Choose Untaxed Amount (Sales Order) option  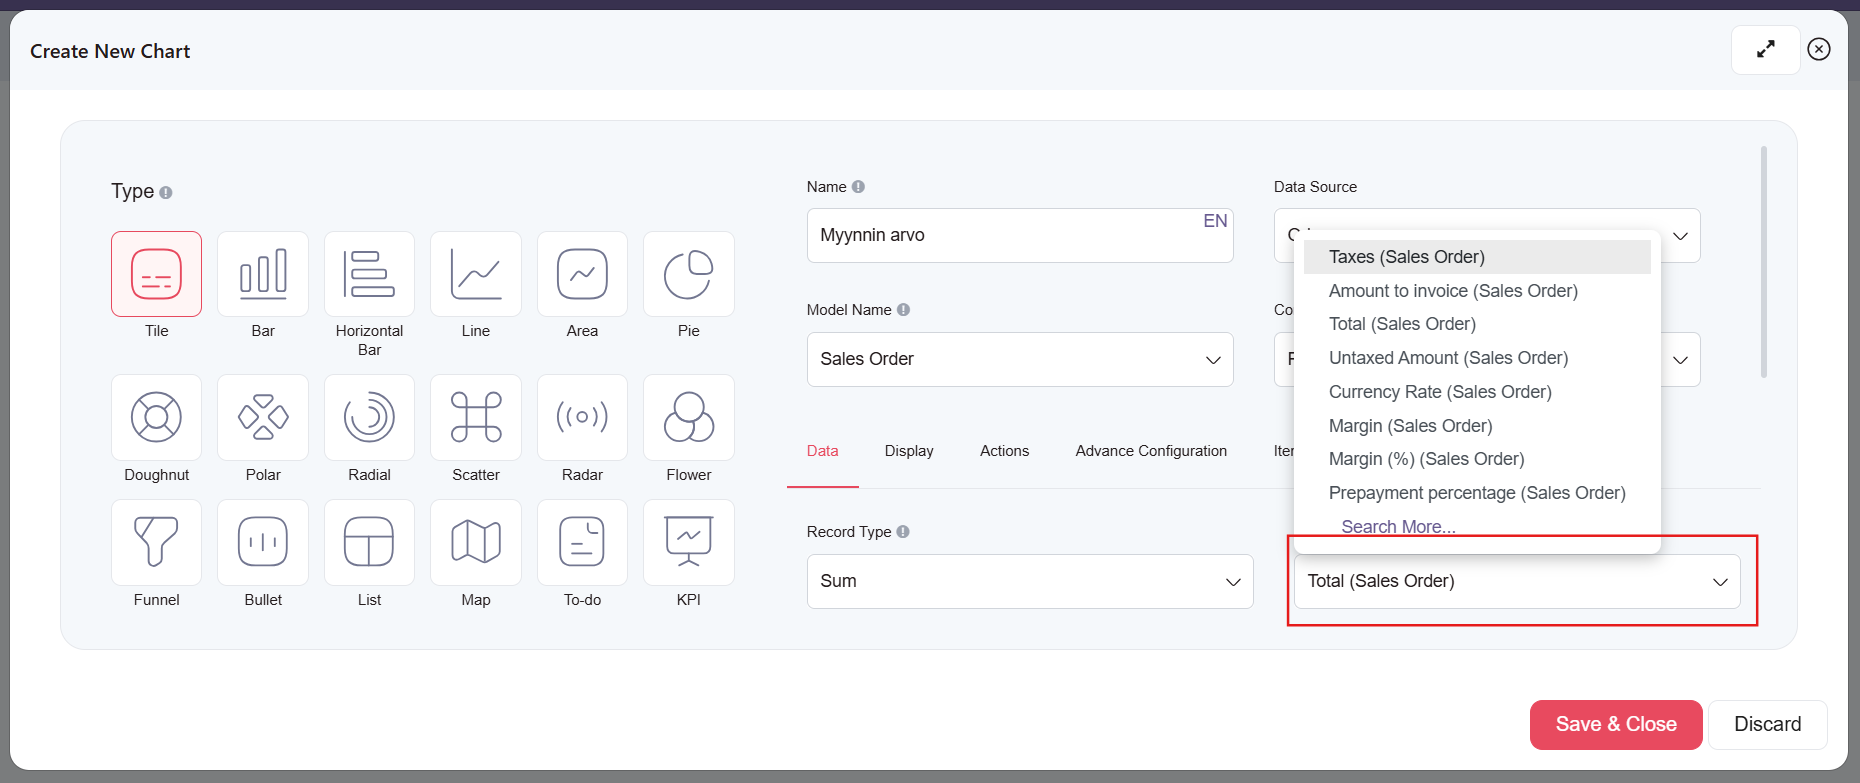(1448, 358)
